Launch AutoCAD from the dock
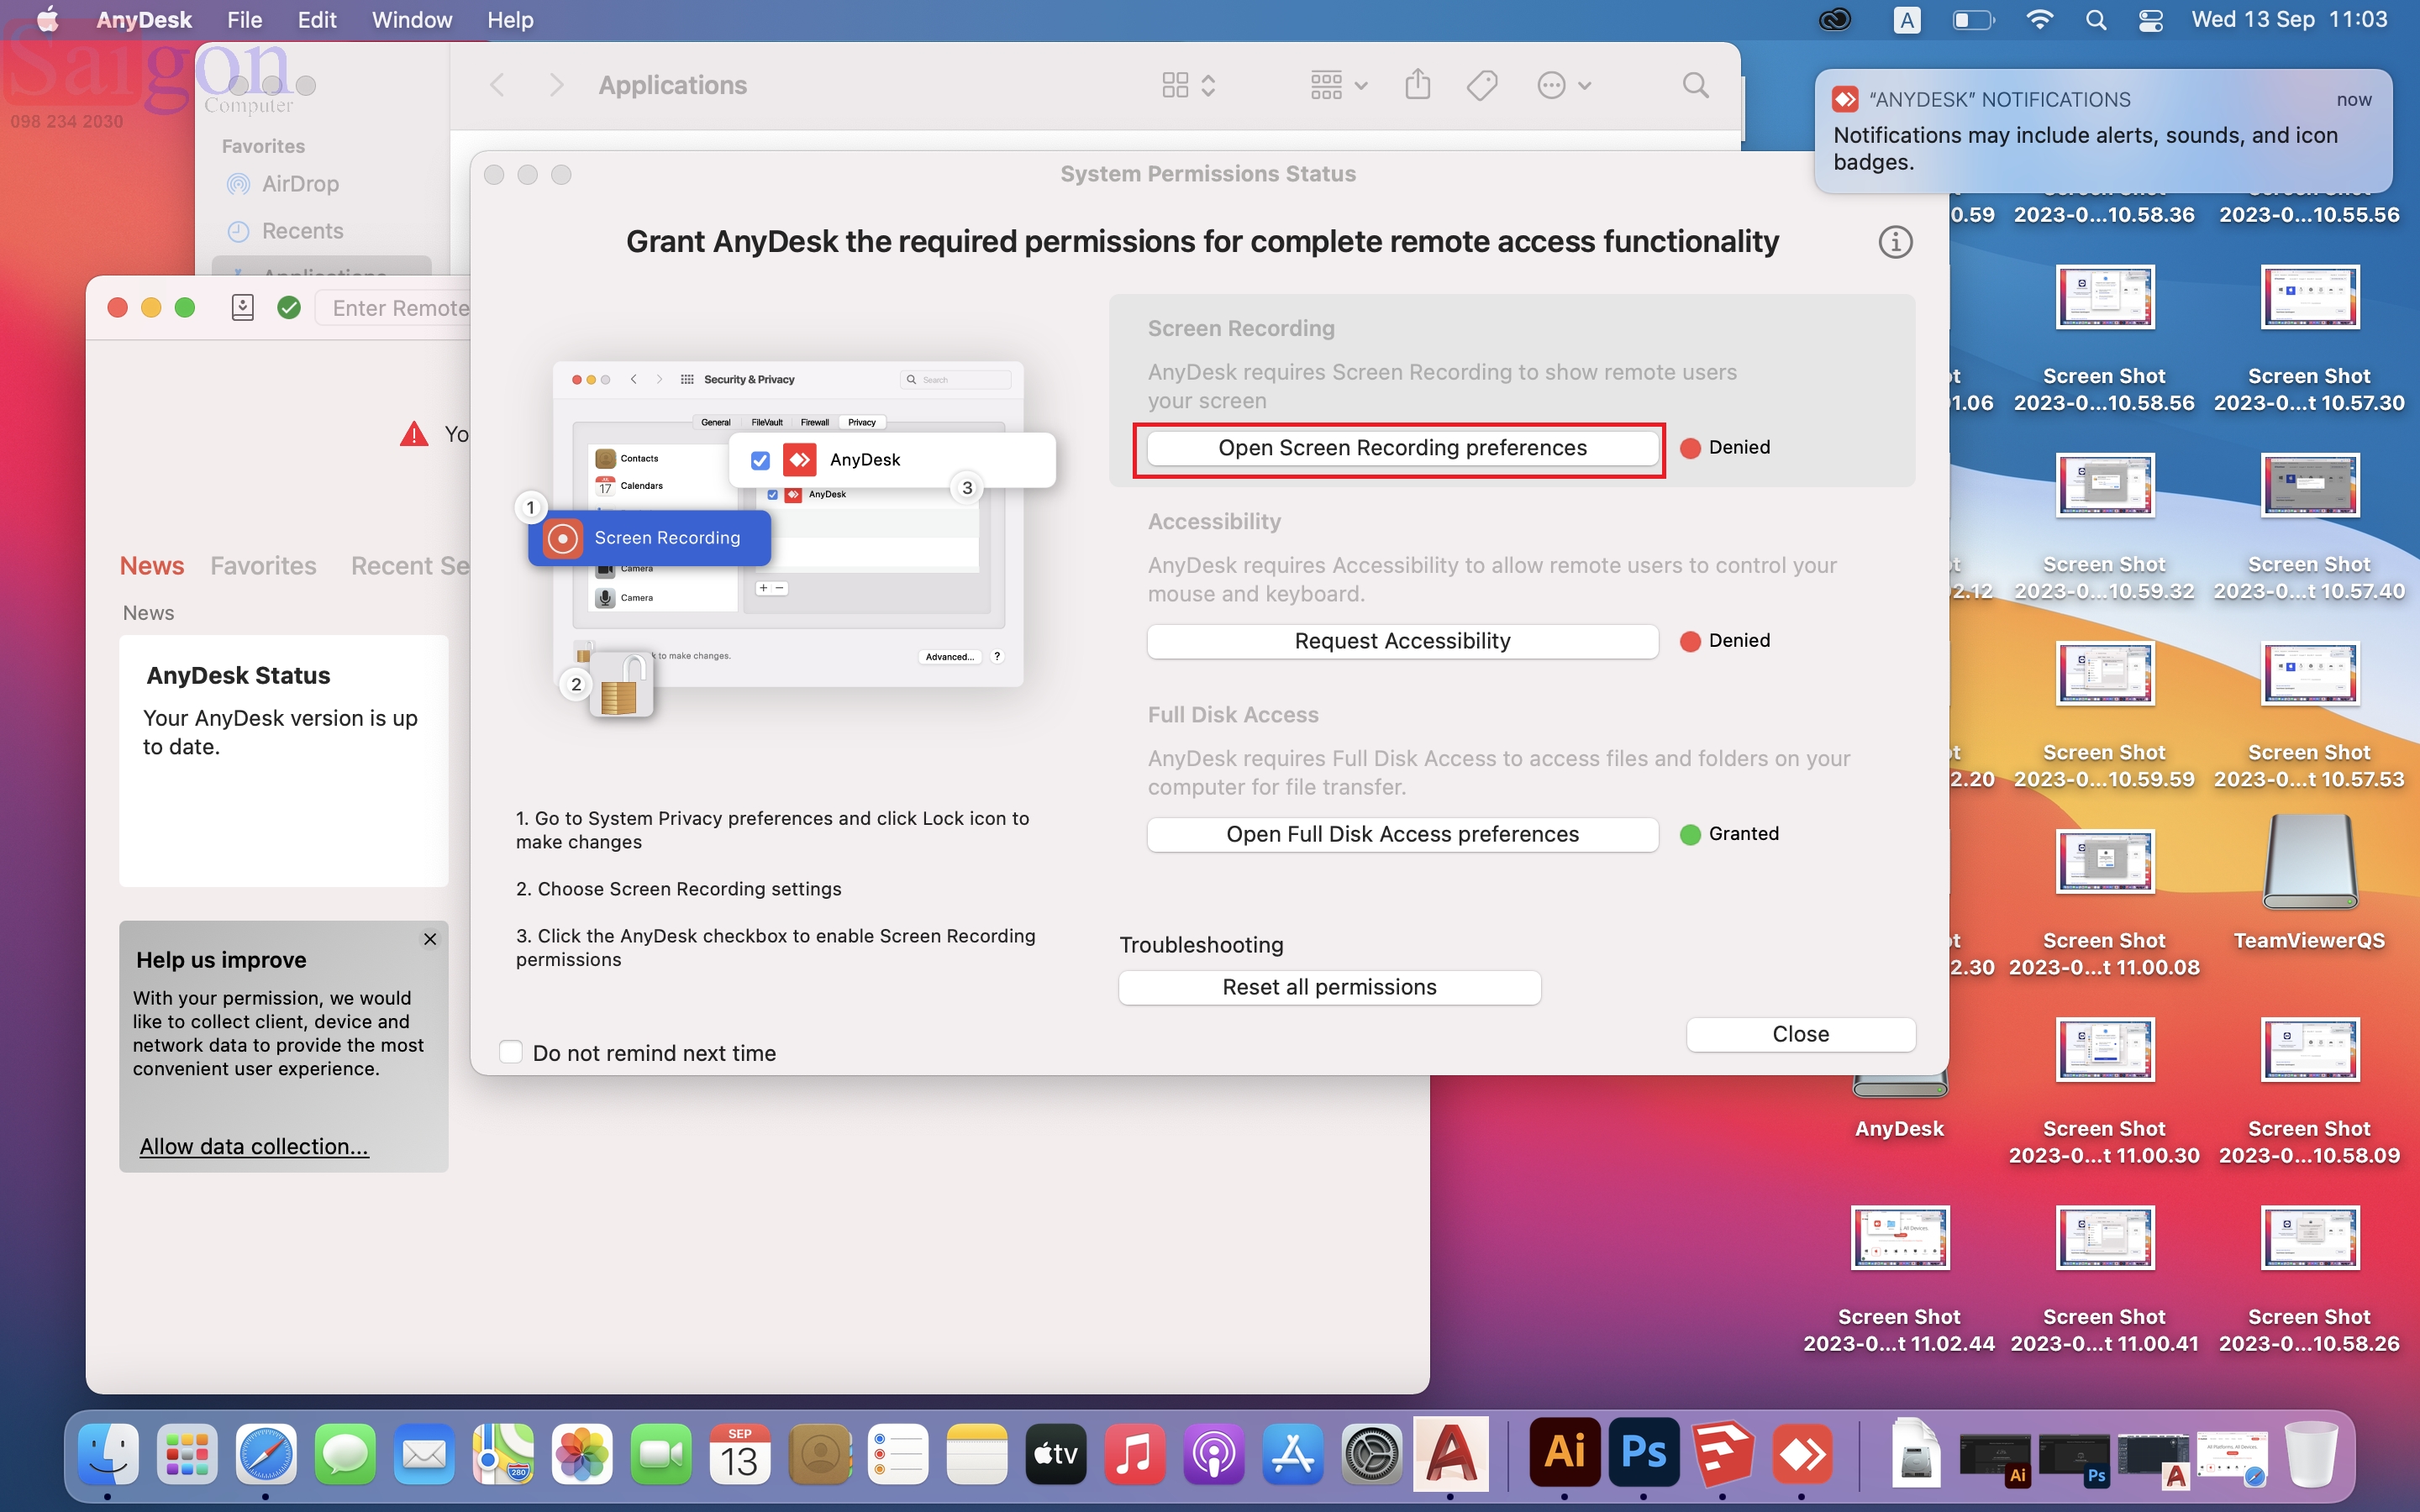Viewport: 2420px width, 1512px height. pos(1451,1454)
